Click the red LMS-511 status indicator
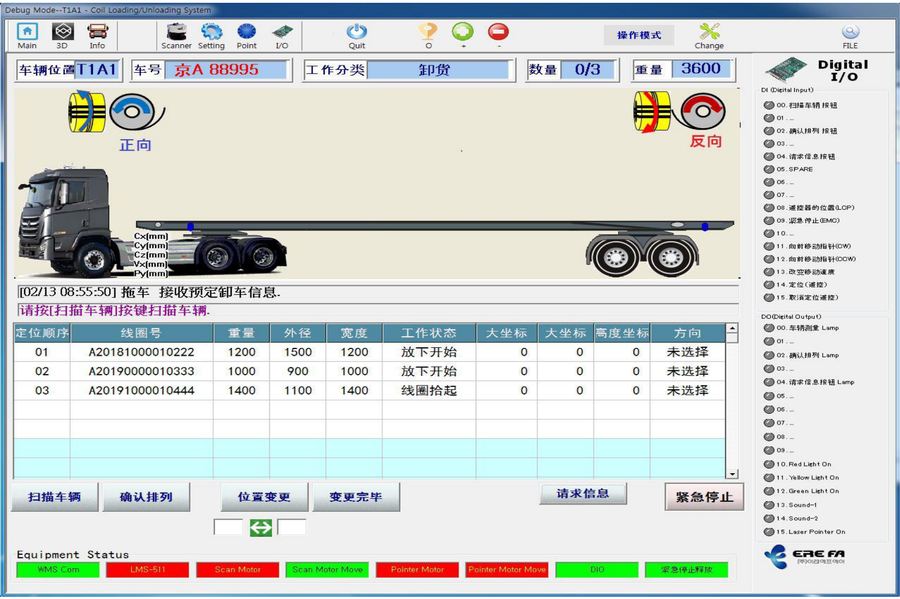 point(148,570)
